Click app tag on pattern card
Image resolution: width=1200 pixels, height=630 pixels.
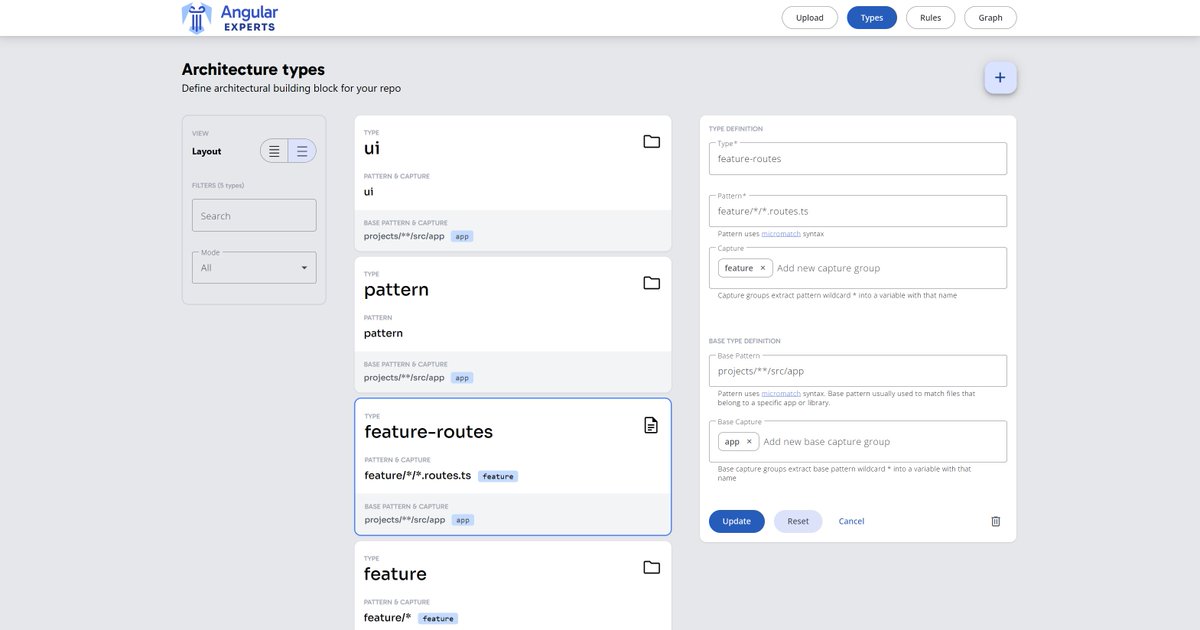point(462,378)
